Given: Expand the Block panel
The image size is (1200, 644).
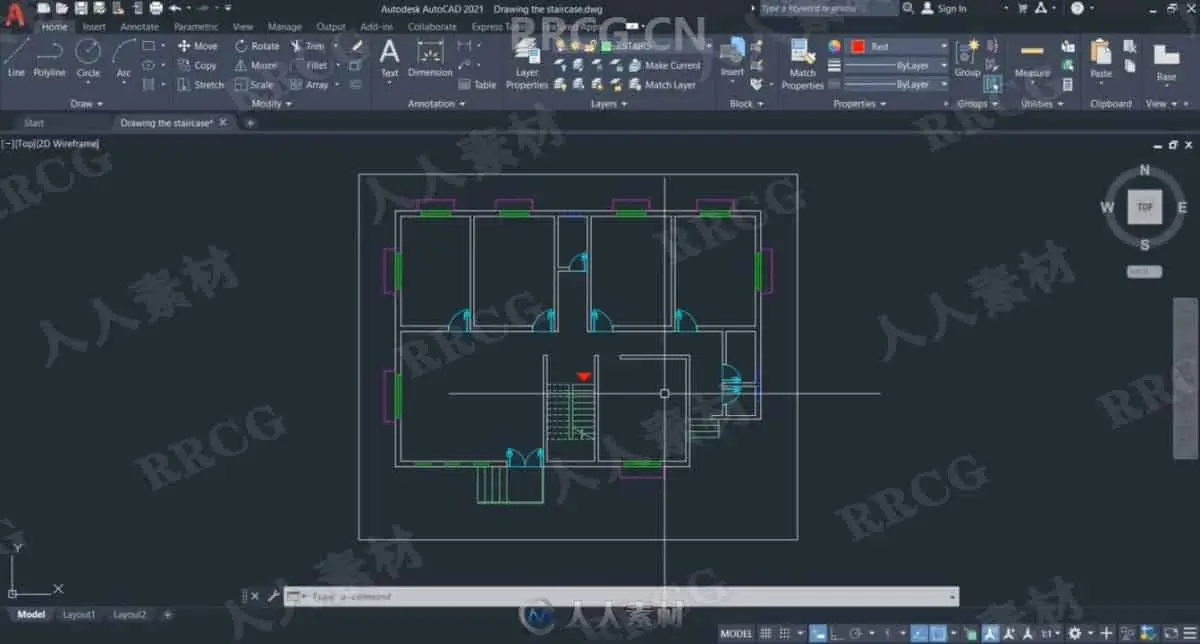Looking at the screenshot, I should (746, 103).
